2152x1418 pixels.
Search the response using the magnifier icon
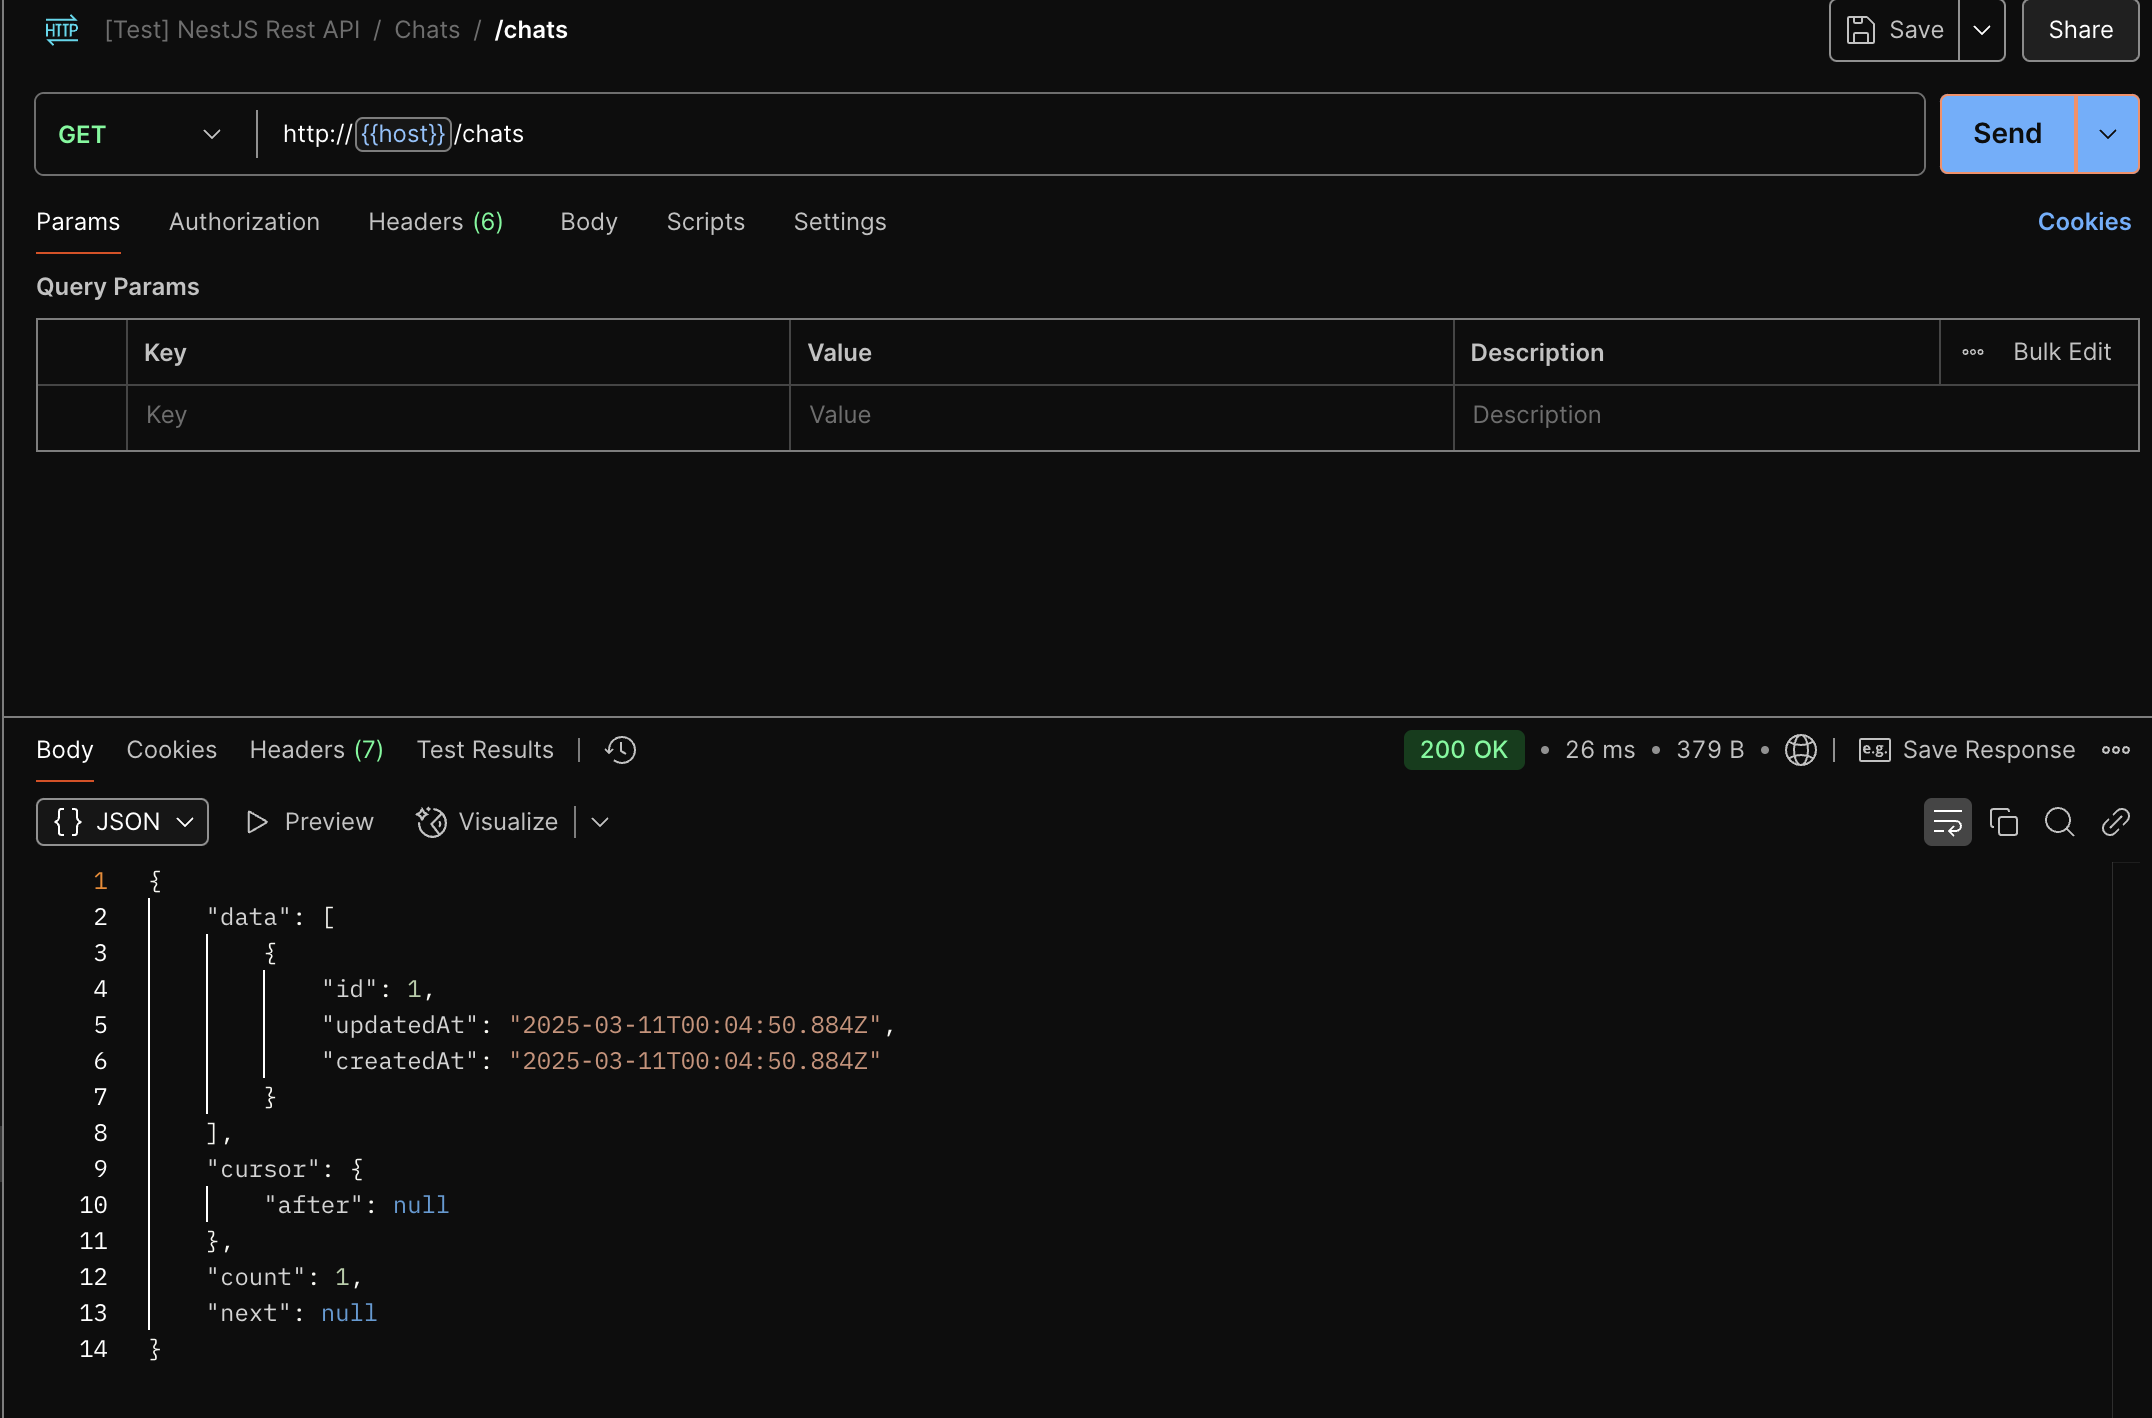click(2059, 822)
